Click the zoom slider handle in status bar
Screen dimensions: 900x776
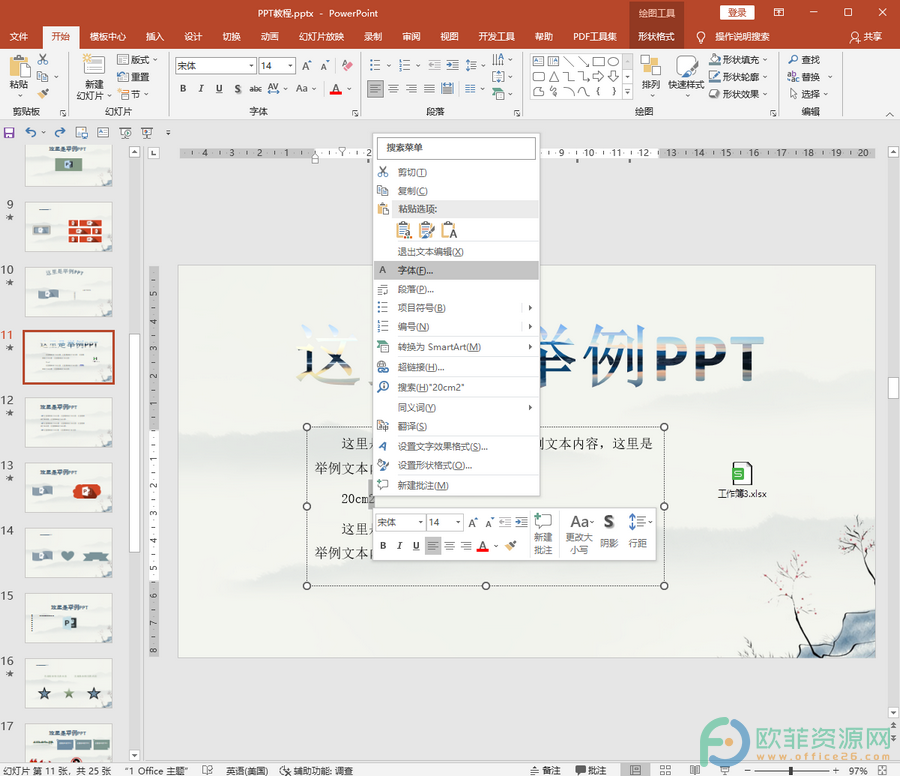click(x=791, y=771)
